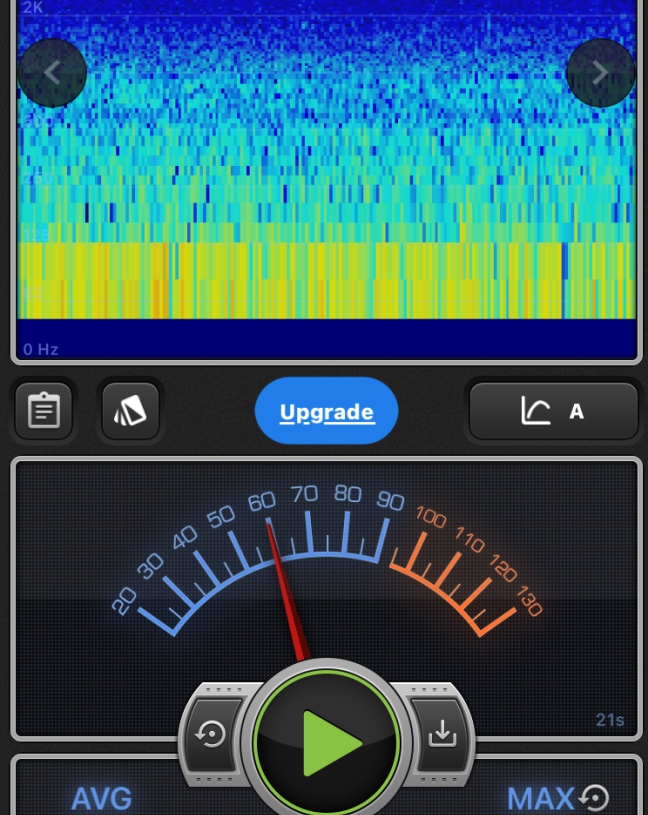The height and width of the screenshot is (815, 648).
Task: Tap the 130 mark on the orange scale
Action: point(530,603)
